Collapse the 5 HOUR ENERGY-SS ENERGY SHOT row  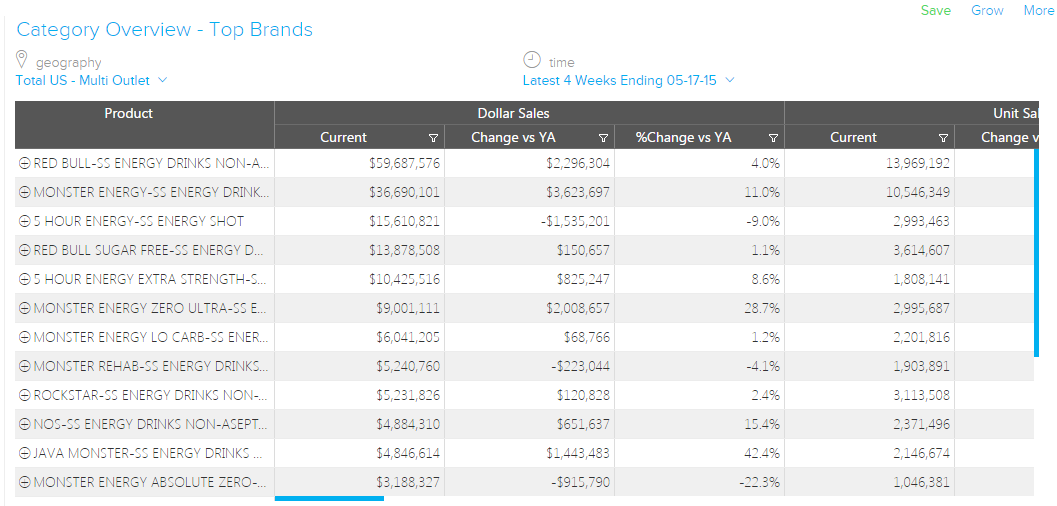coord(25,221)
